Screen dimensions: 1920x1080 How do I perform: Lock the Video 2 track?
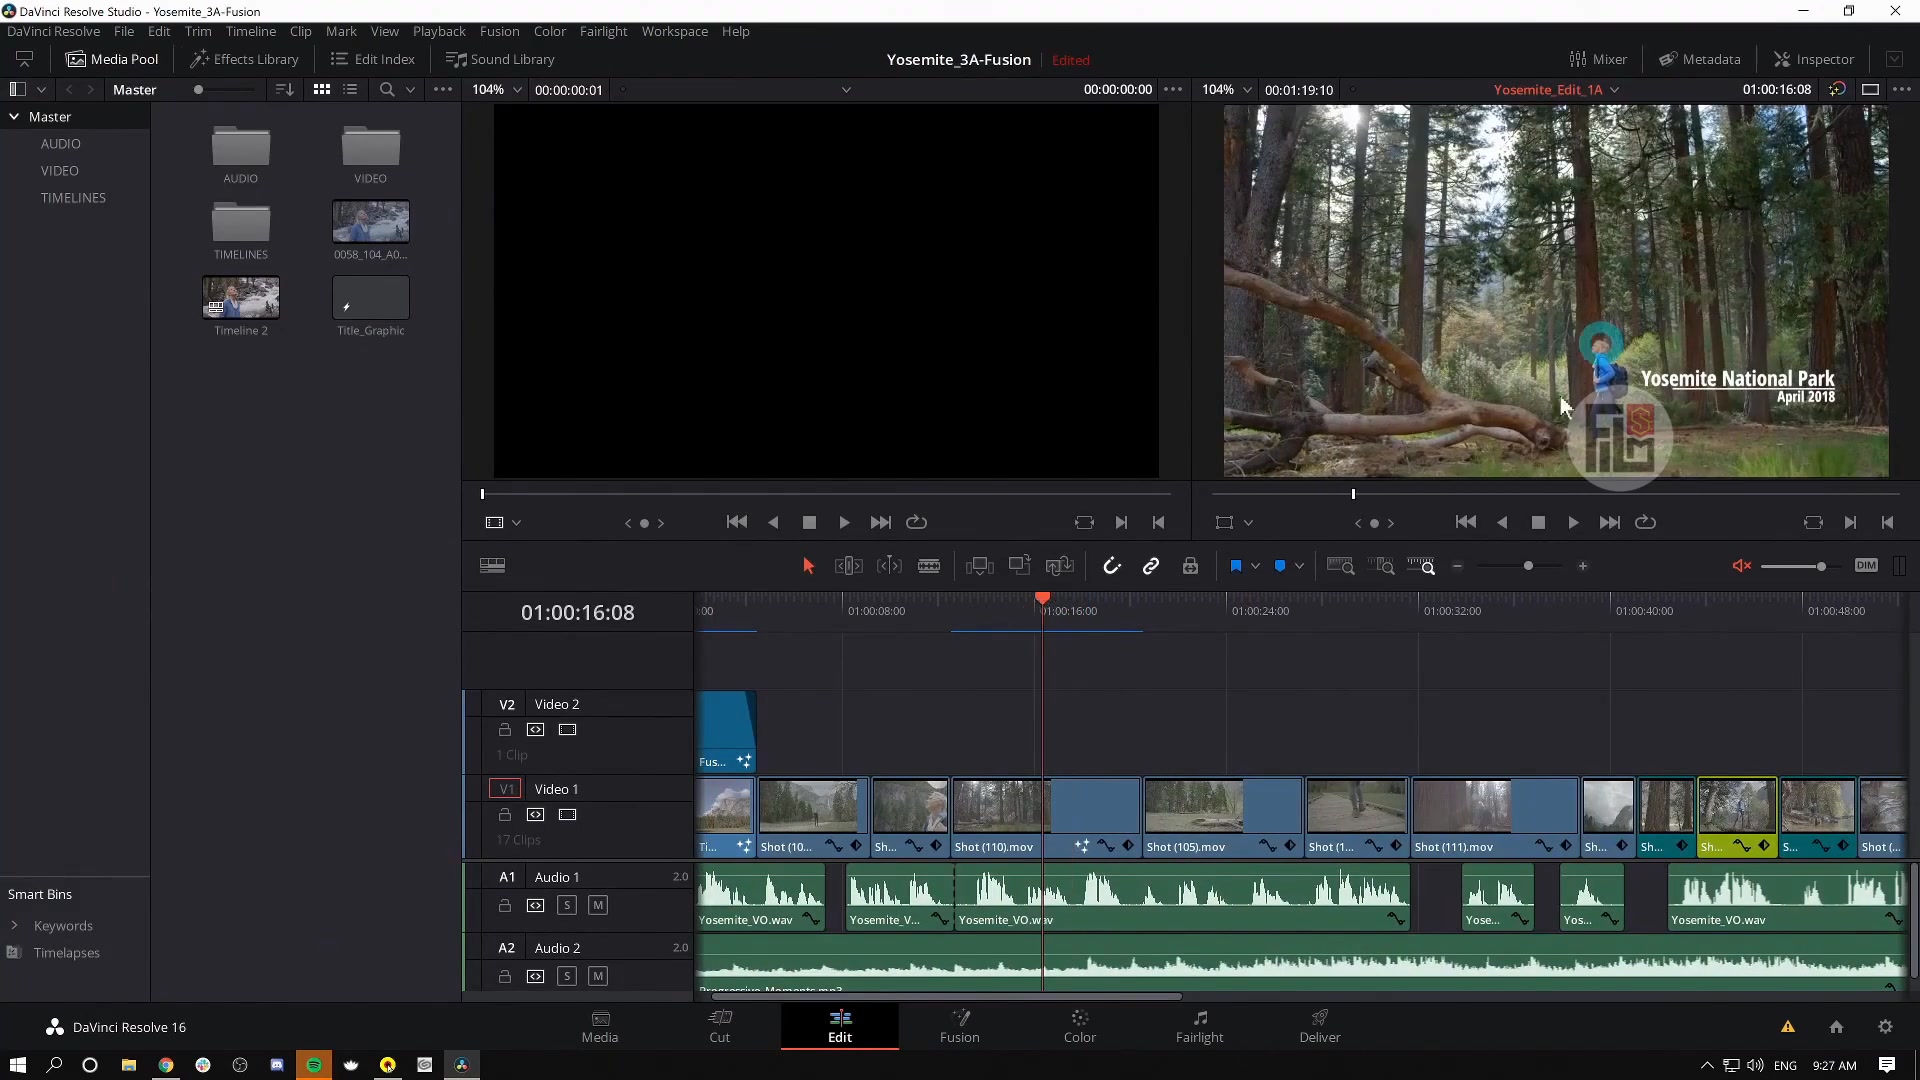505,730
